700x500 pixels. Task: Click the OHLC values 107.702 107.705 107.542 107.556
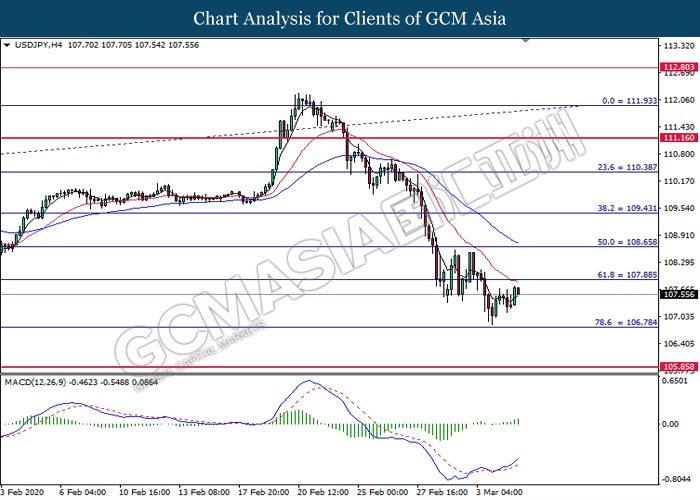click(133, 45)
